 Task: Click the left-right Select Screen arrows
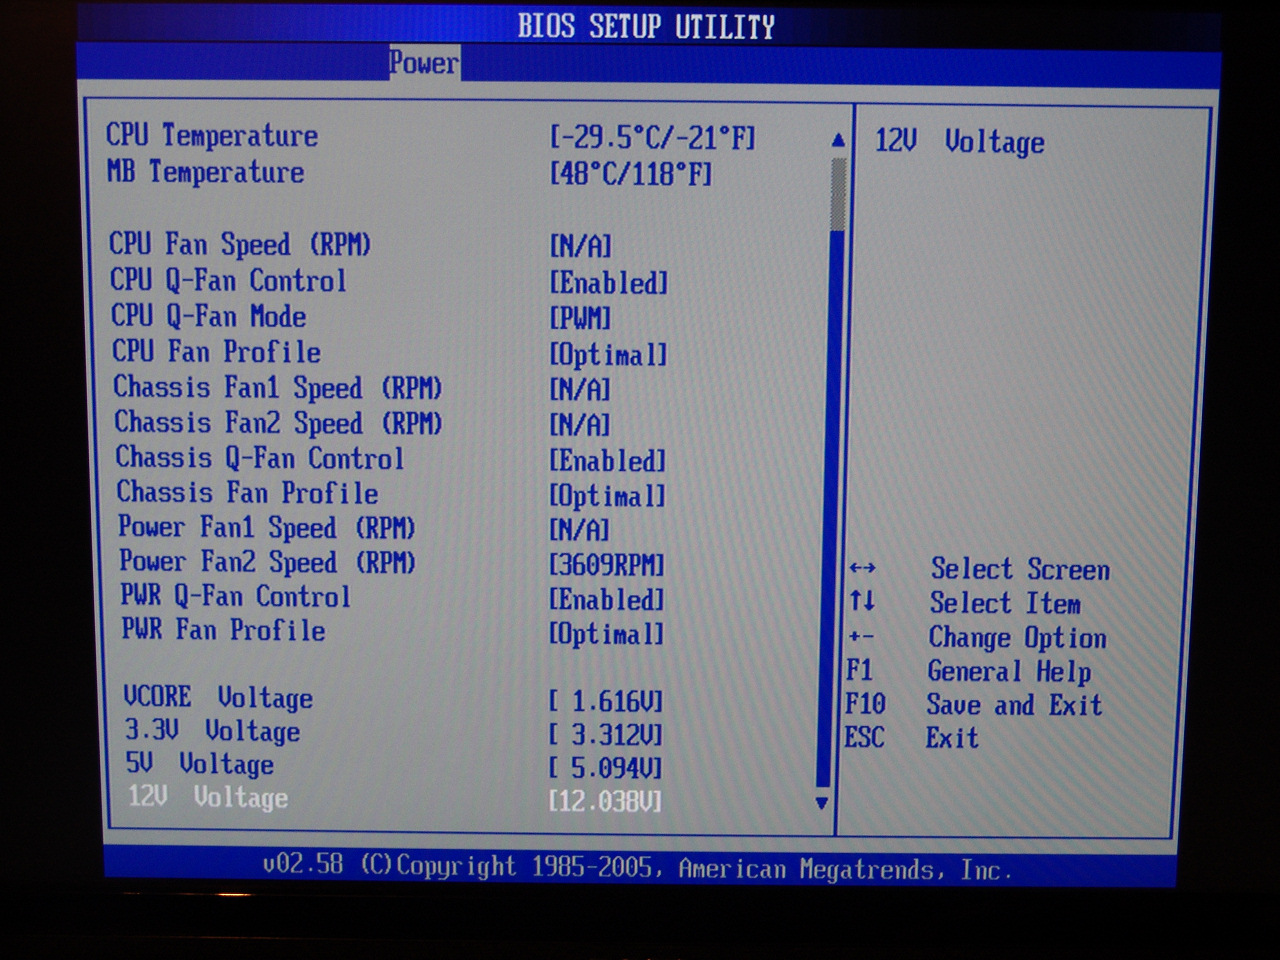tap(862, 569)
